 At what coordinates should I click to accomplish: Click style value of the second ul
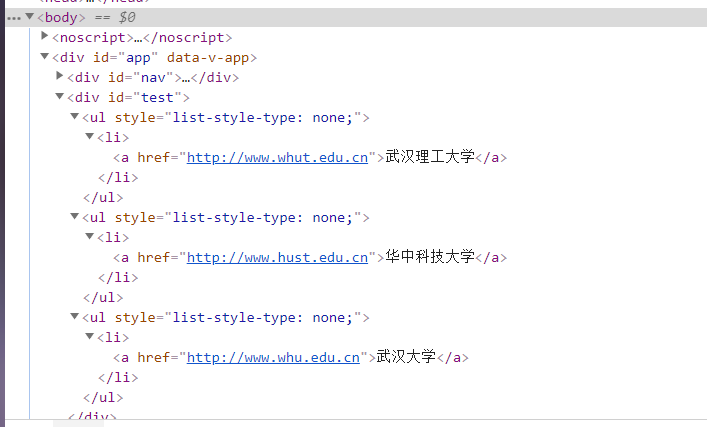point(263,218)
